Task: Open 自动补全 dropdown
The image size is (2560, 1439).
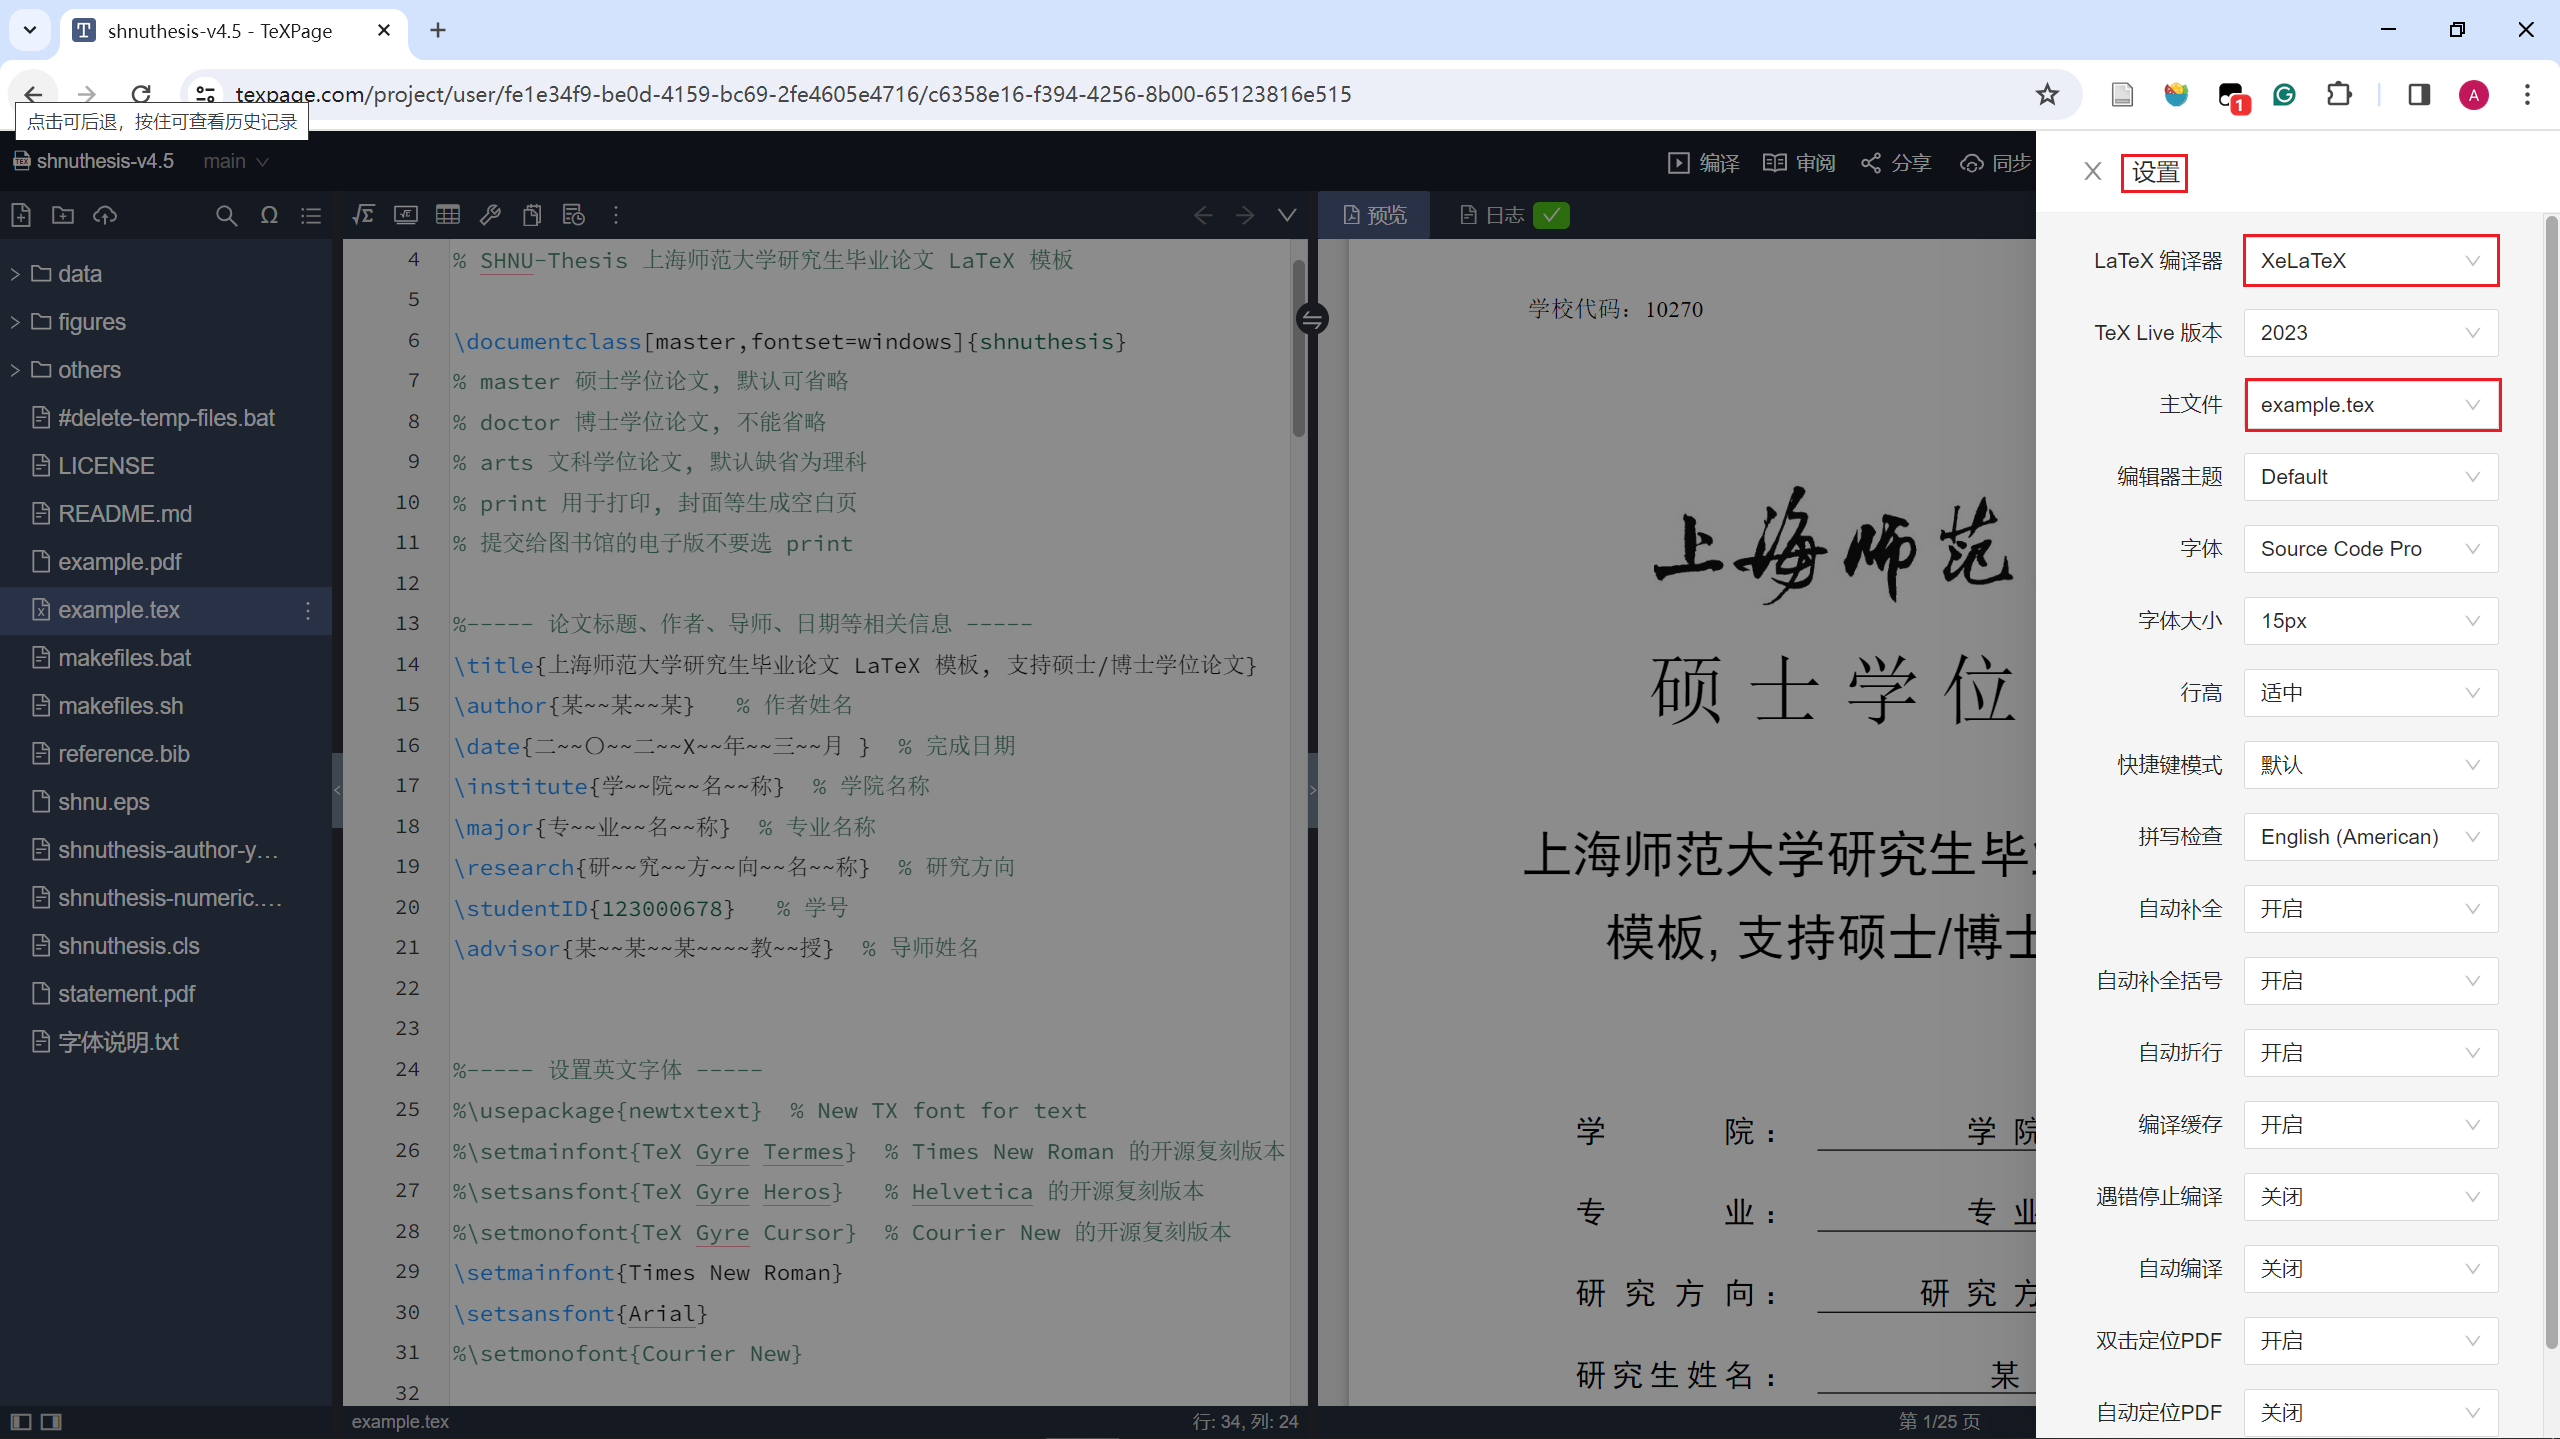Action: click(2370, 909)
